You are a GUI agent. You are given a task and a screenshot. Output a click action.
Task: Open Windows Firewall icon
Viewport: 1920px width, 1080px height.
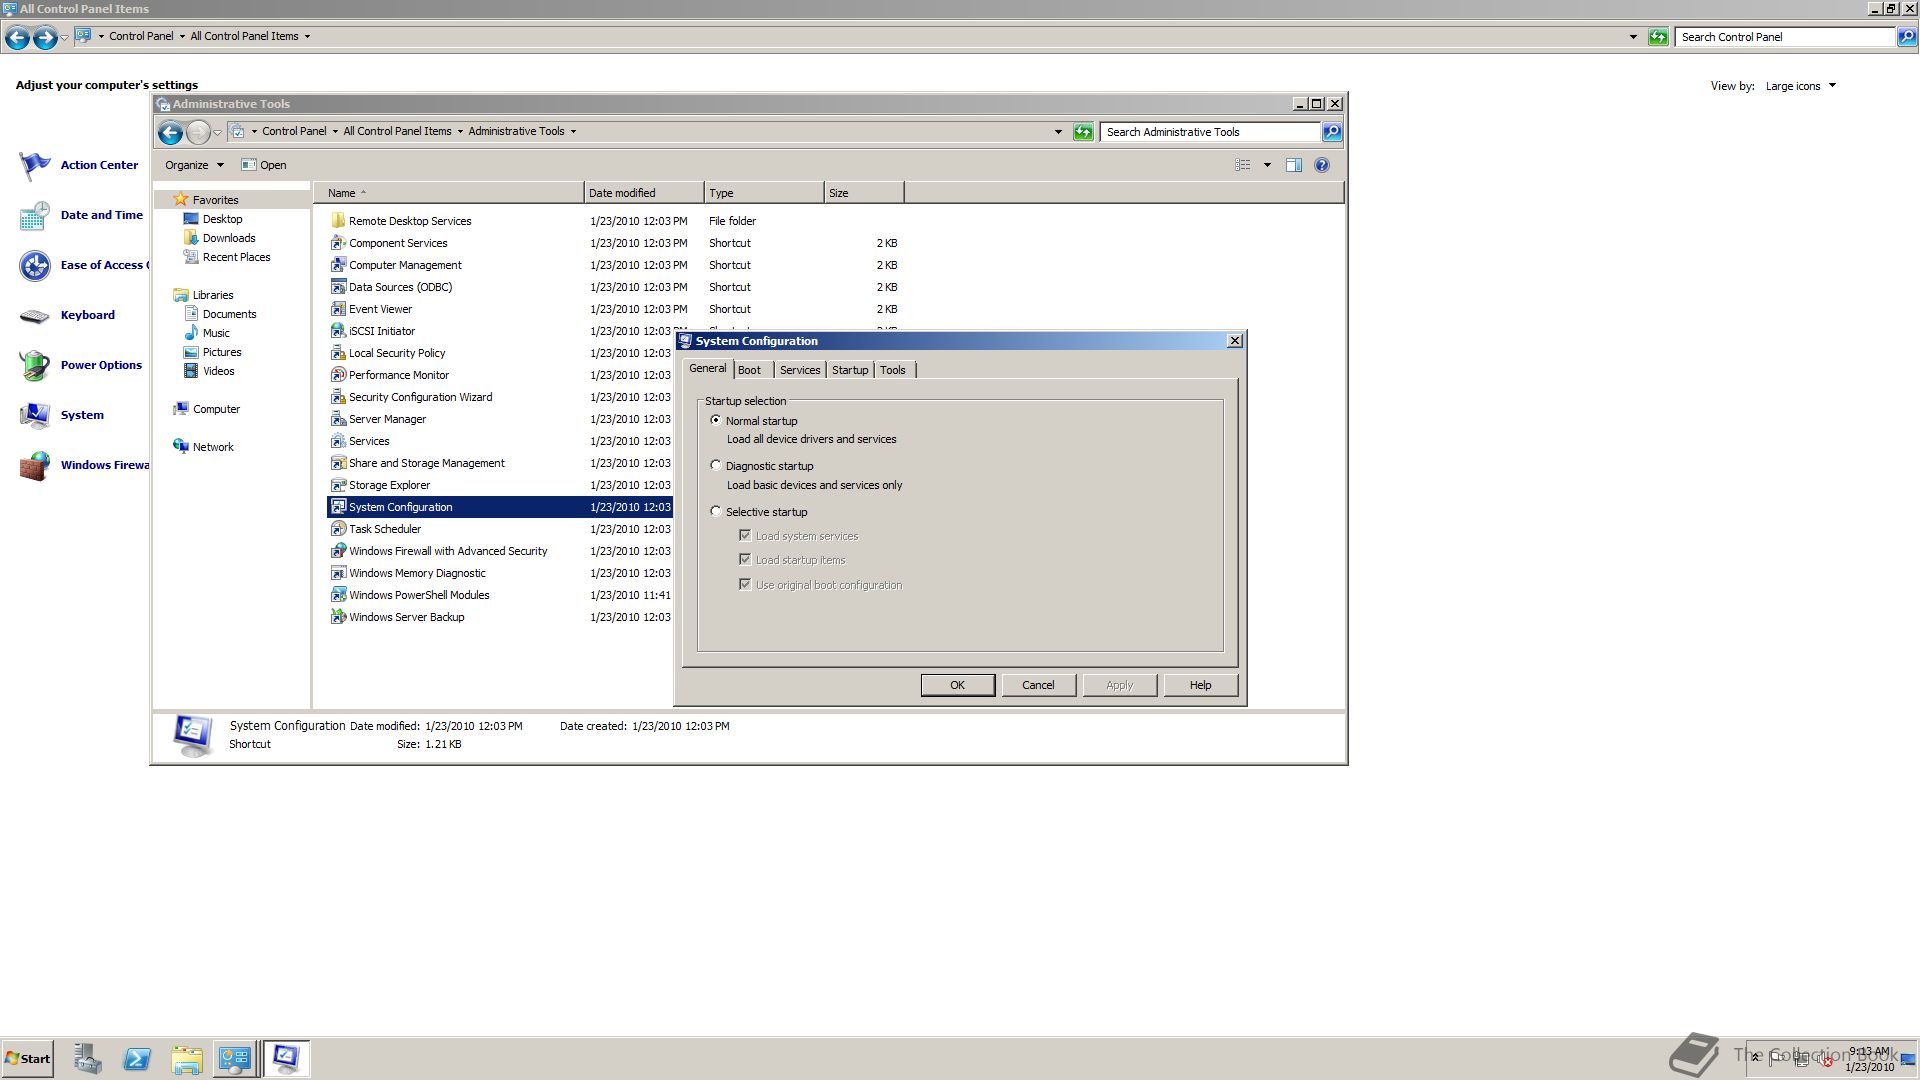pos(35,465)
